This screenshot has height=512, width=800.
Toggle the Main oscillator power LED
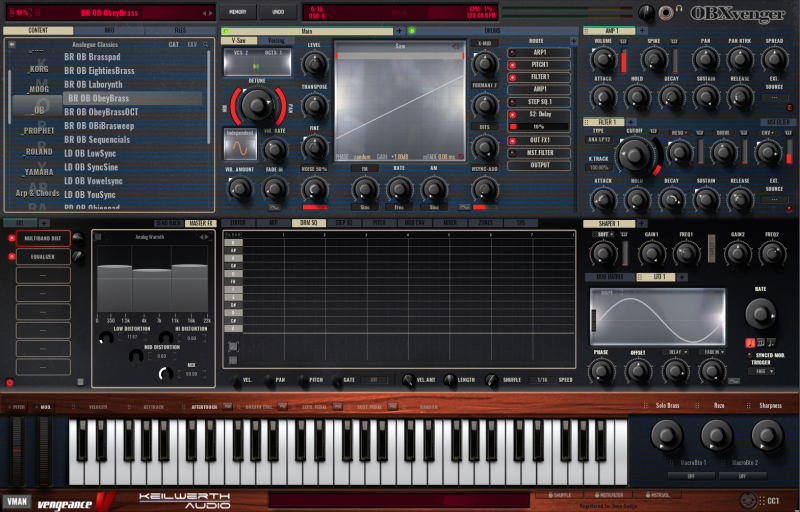[226, 31]
